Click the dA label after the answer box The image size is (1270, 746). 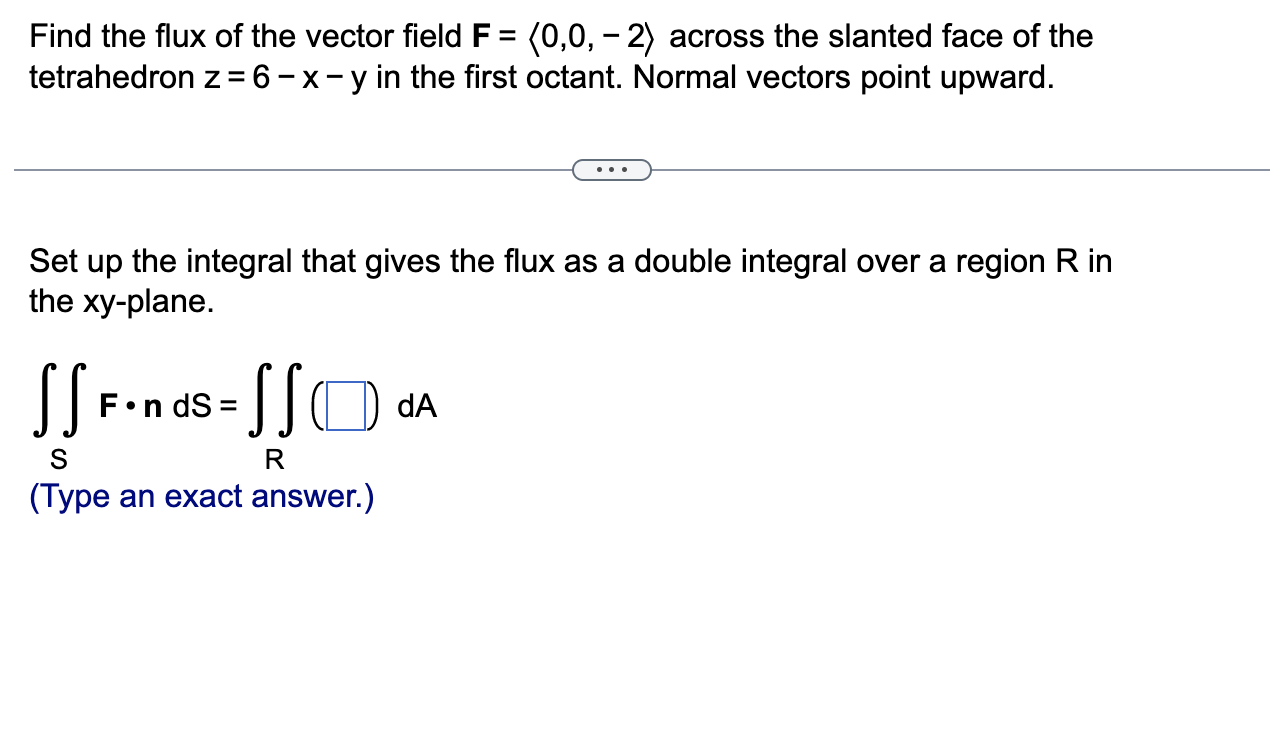point(417,406)
